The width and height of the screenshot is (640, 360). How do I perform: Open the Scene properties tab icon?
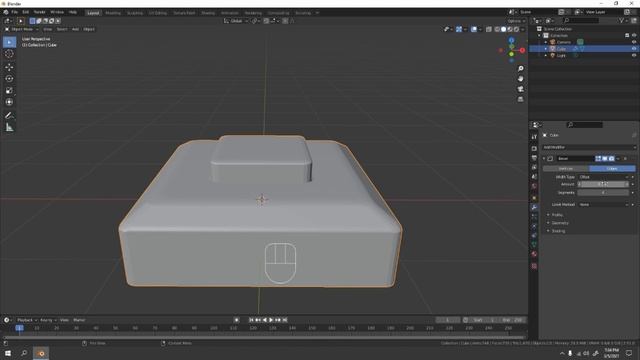pos(534,177)
